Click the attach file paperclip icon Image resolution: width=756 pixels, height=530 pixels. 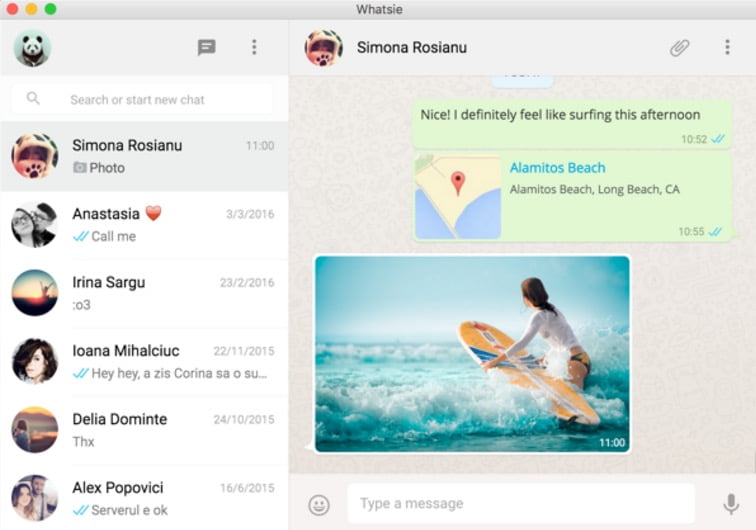(680, 47)
